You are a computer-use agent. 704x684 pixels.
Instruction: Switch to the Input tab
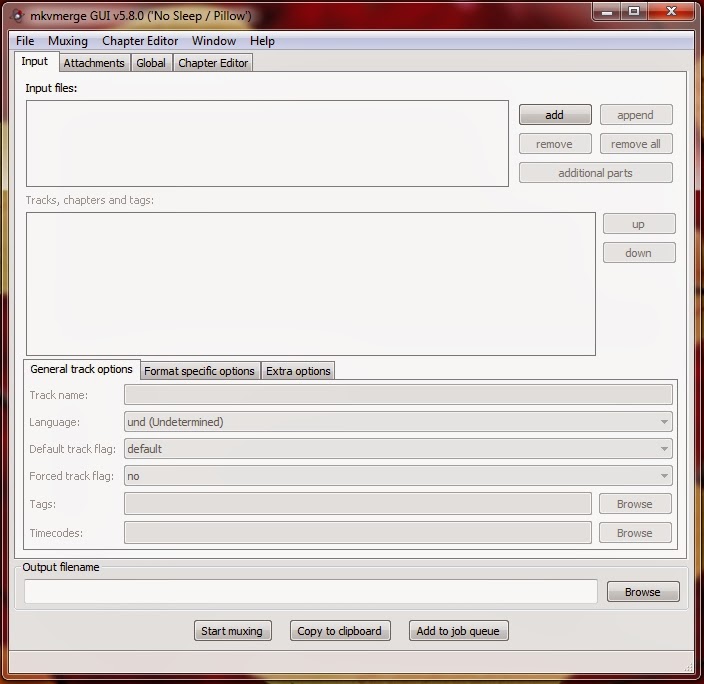pos(35,62)
